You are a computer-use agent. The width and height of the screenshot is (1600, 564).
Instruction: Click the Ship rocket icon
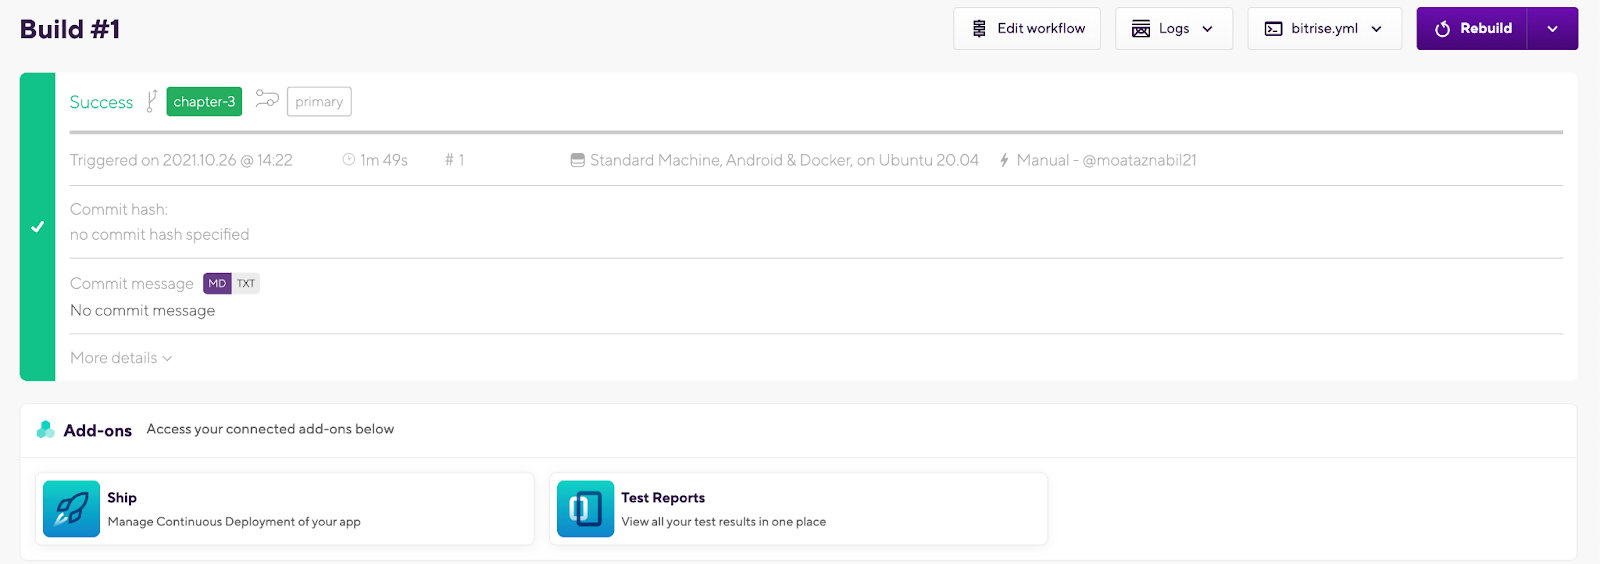(x=71, y=509)
